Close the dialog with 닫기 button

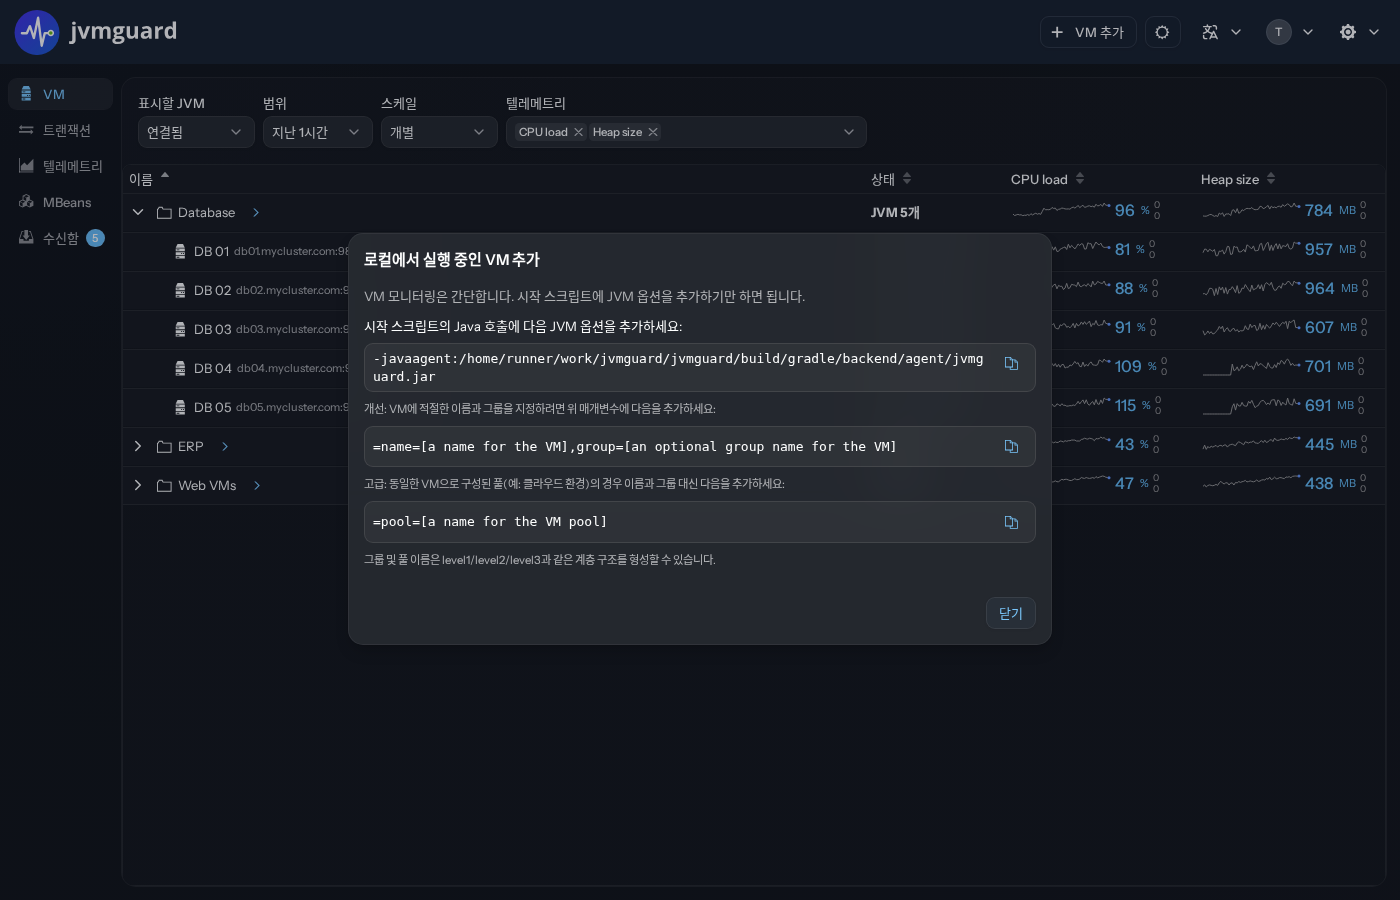1011,614
